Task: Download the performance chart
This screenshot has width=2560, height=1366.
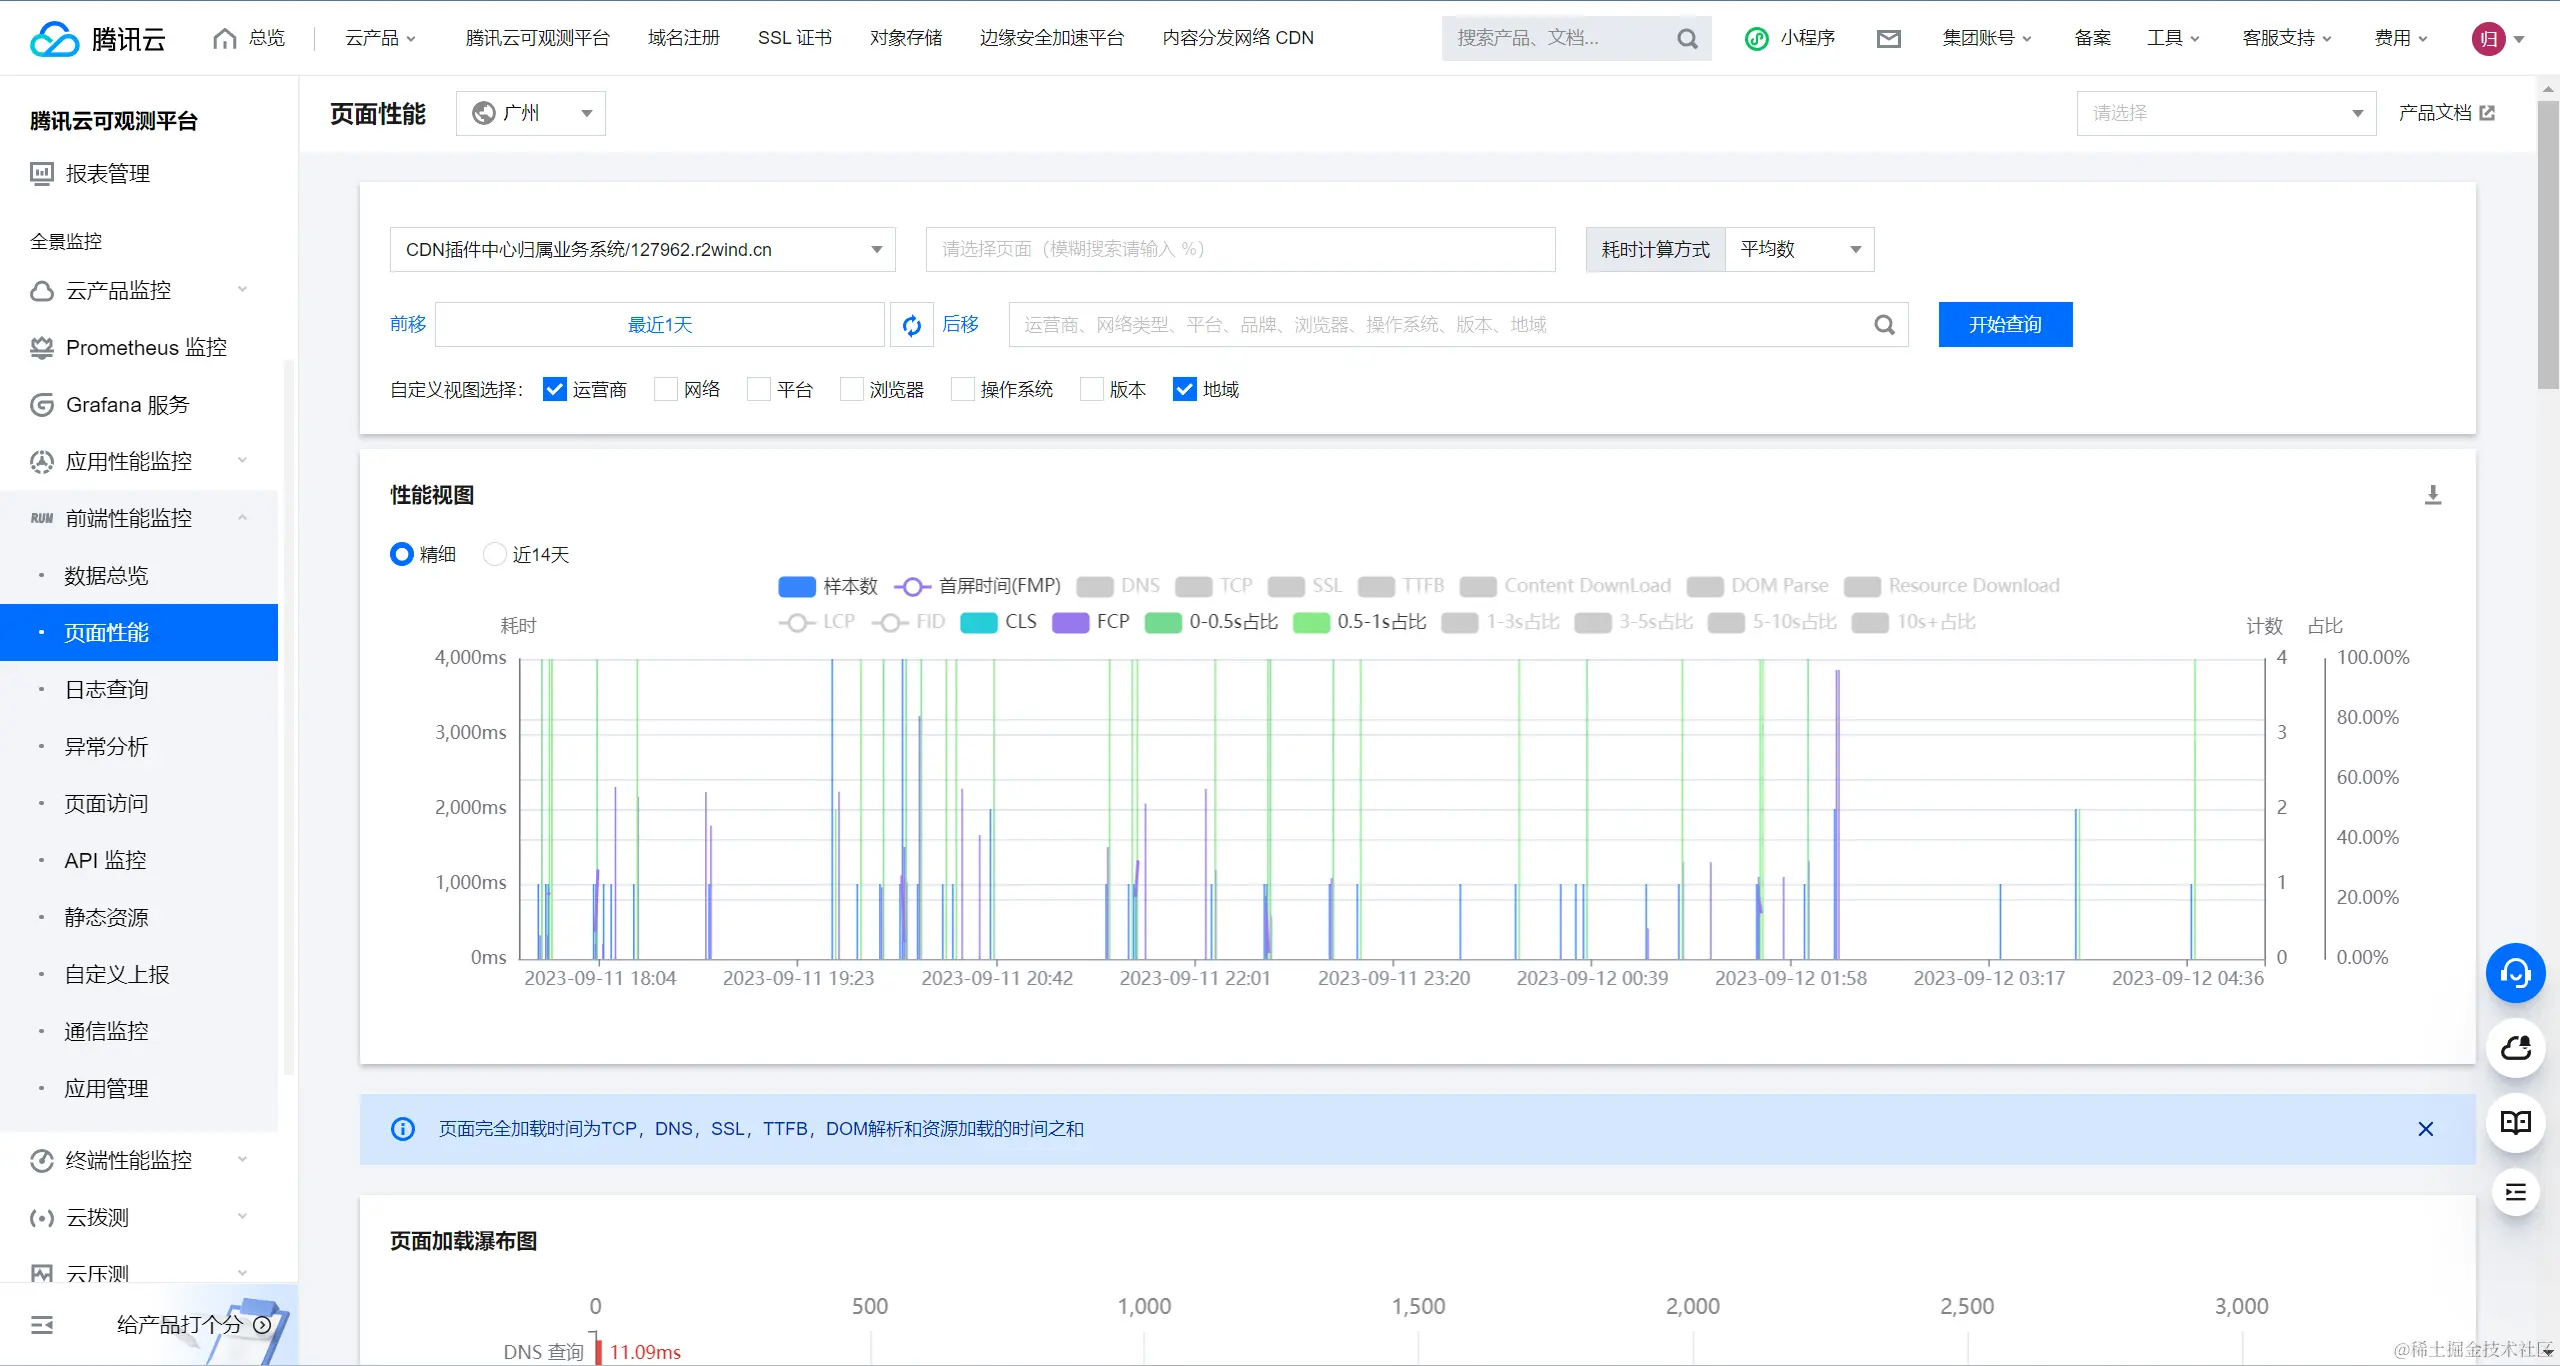Action: pos(2433,495)
